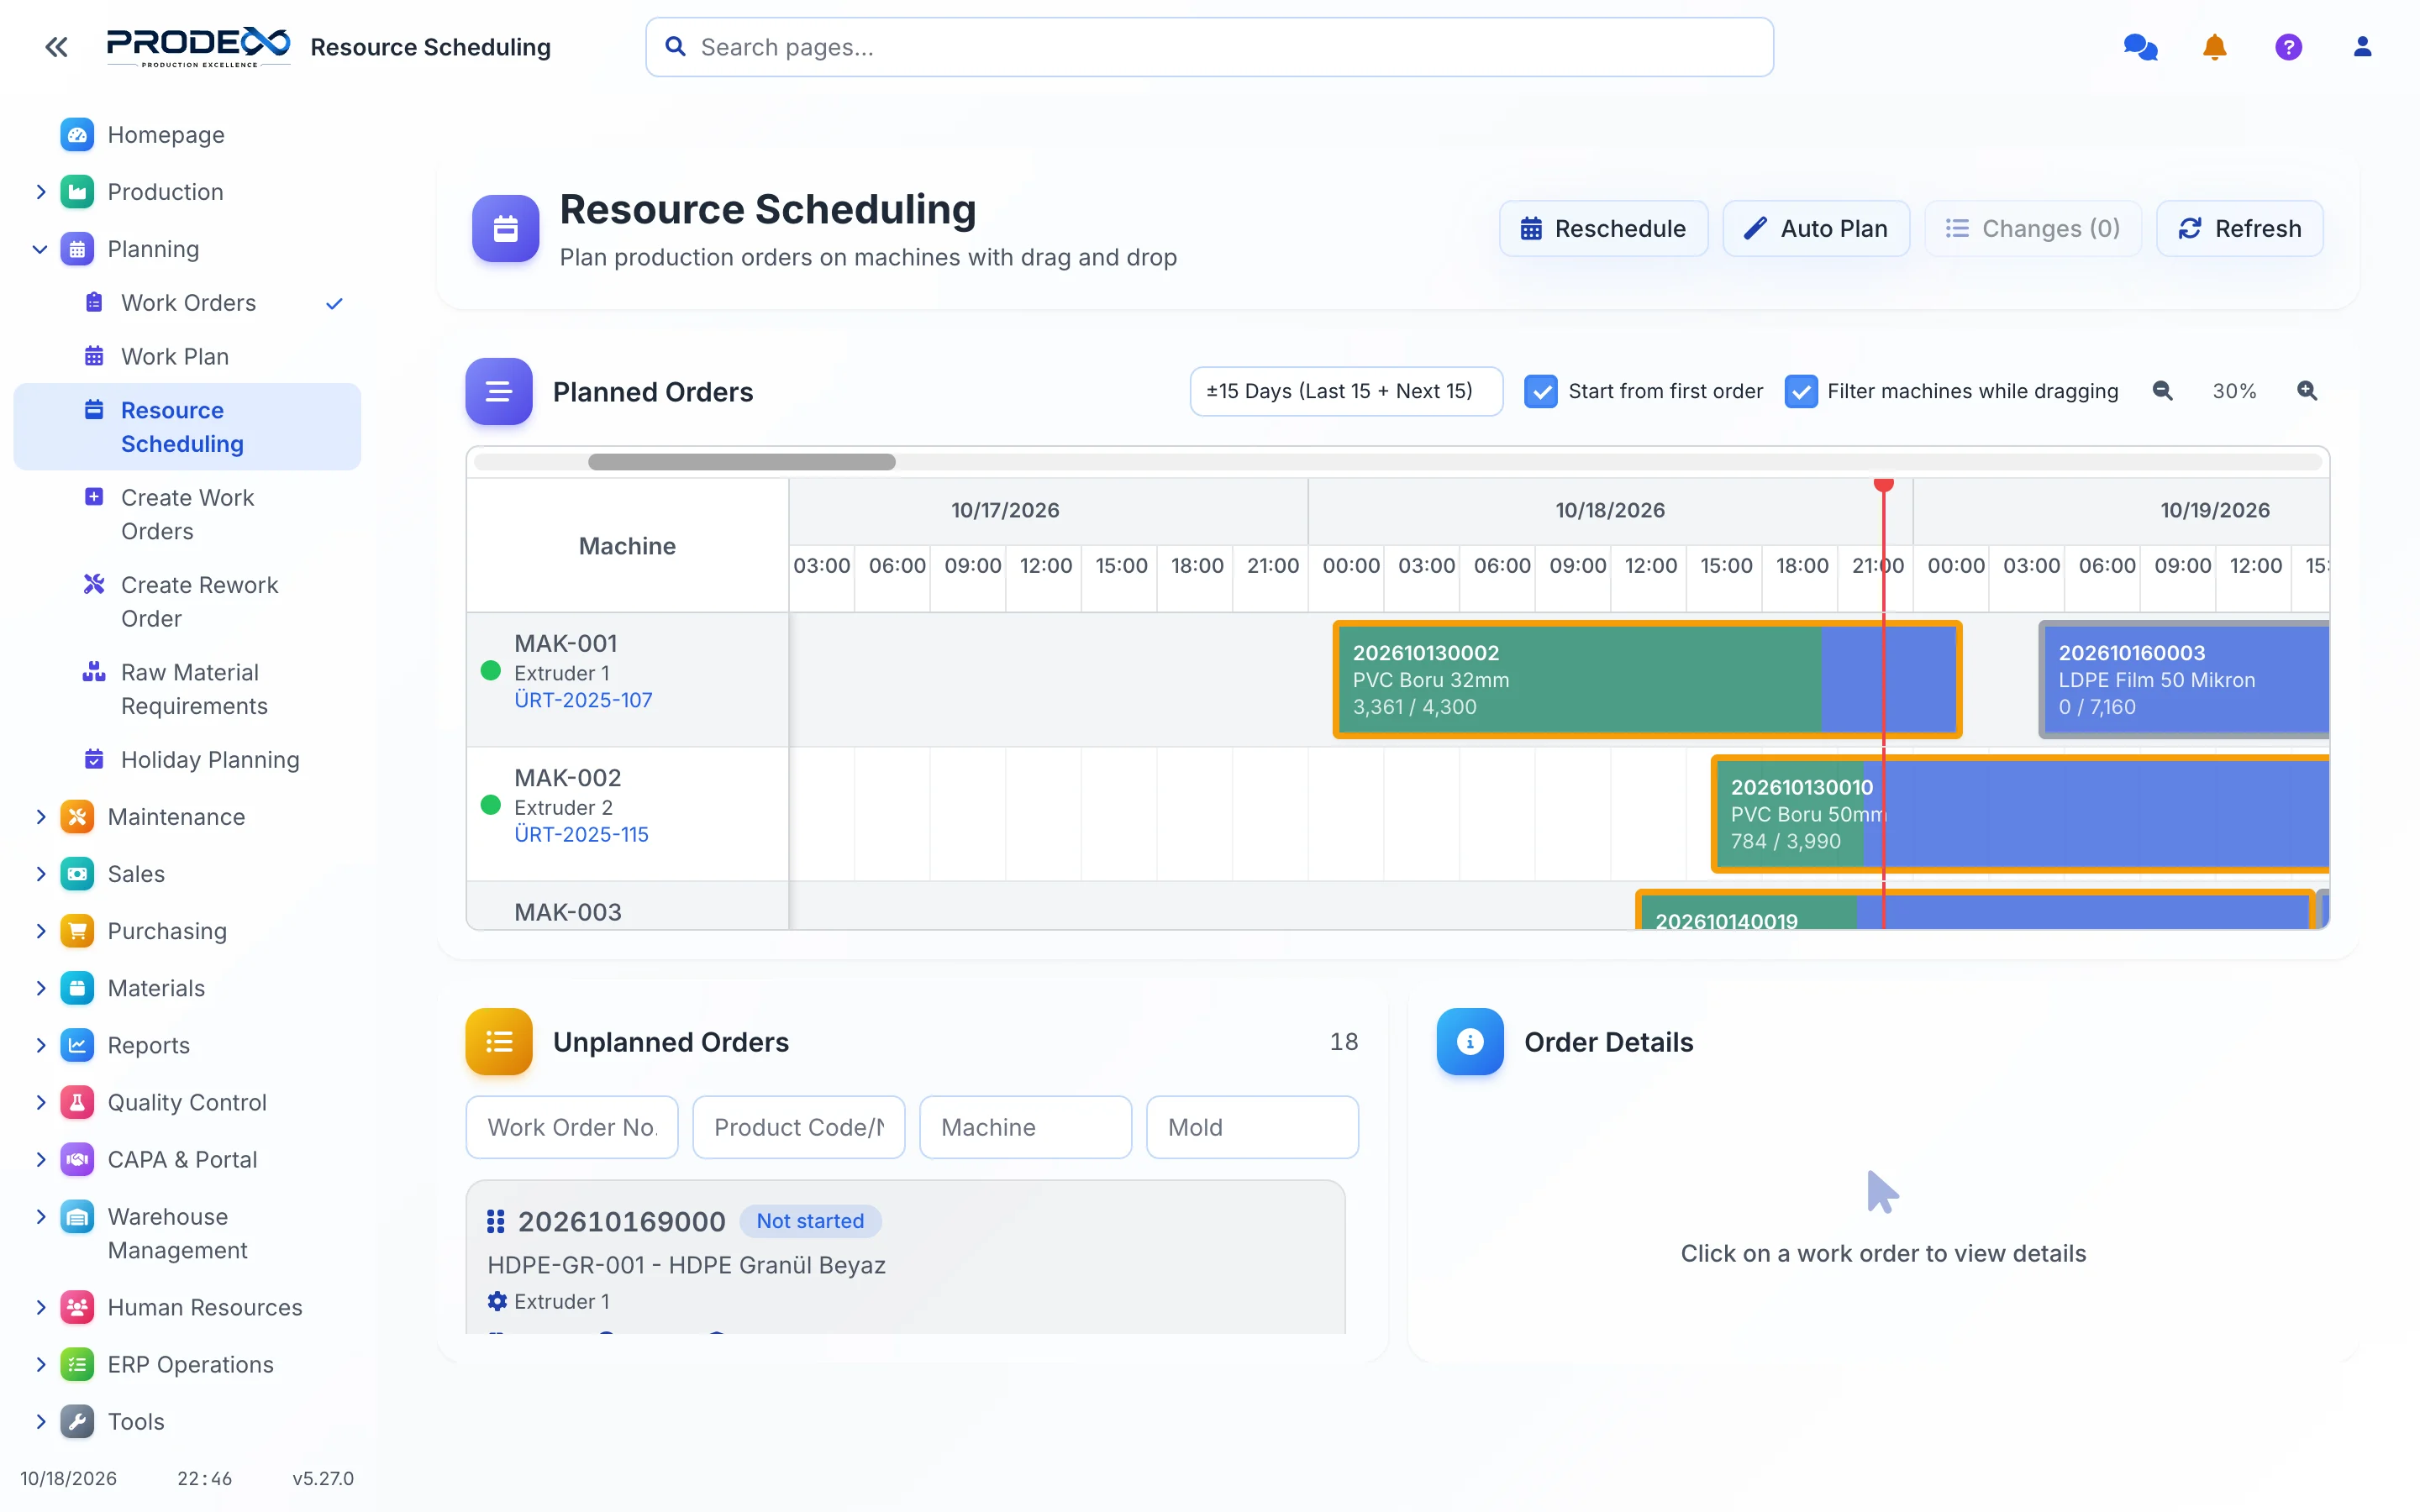Screen dimensions: 2420x1512
Task: Focus the Search pages field
Action: [1209, 47]
